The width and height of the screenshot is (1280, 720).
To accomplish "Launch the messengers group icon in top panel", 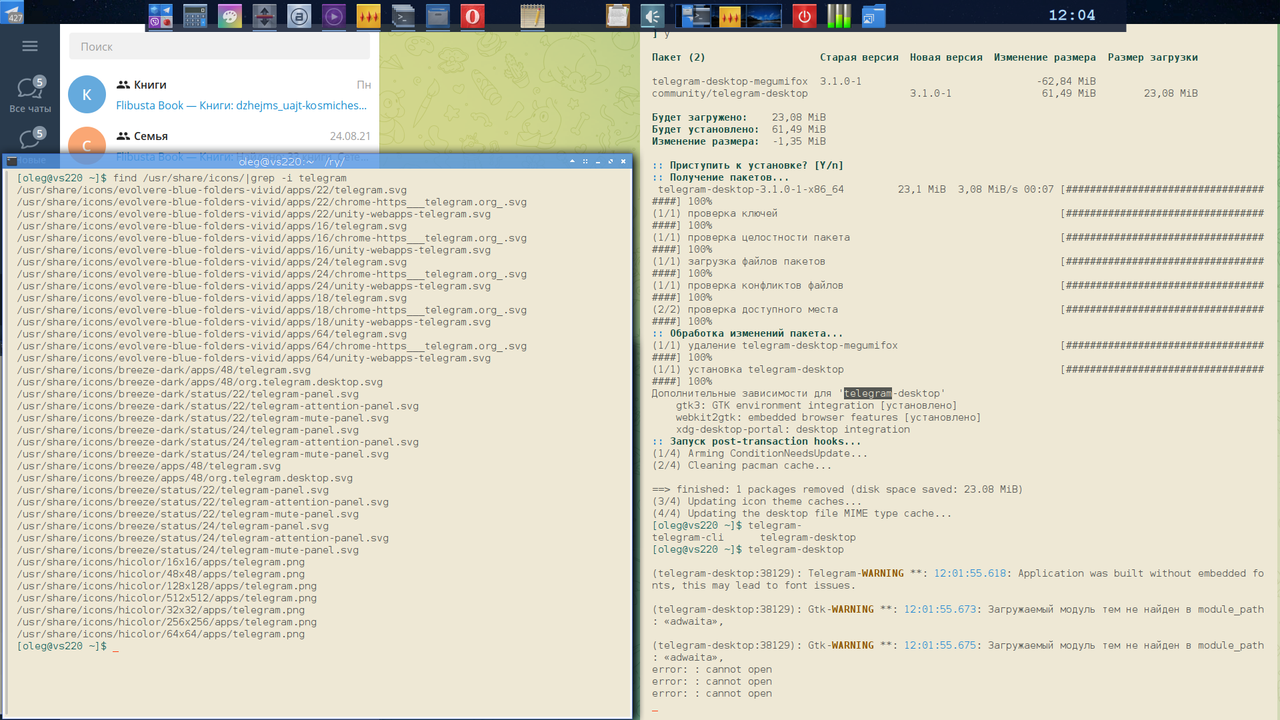I will pyautogui.click(x=161, y=16).
